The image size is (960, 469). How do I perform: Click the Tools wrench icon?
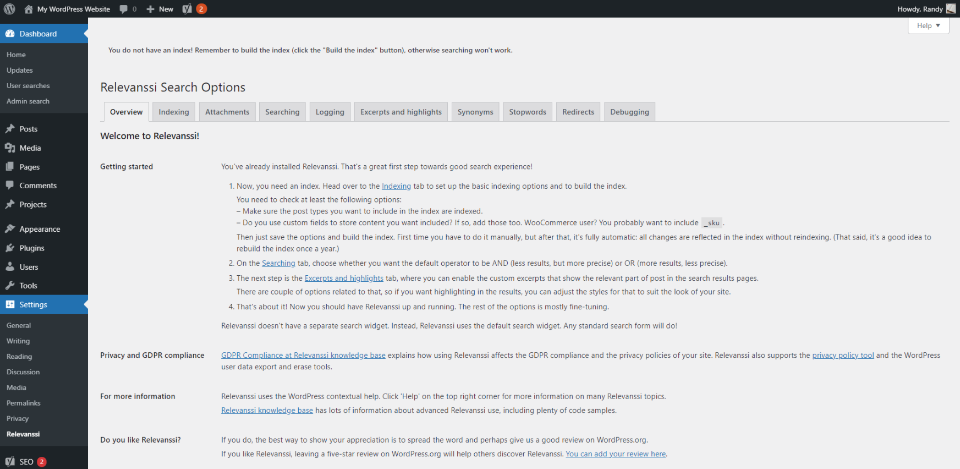[x=10, y=285]
